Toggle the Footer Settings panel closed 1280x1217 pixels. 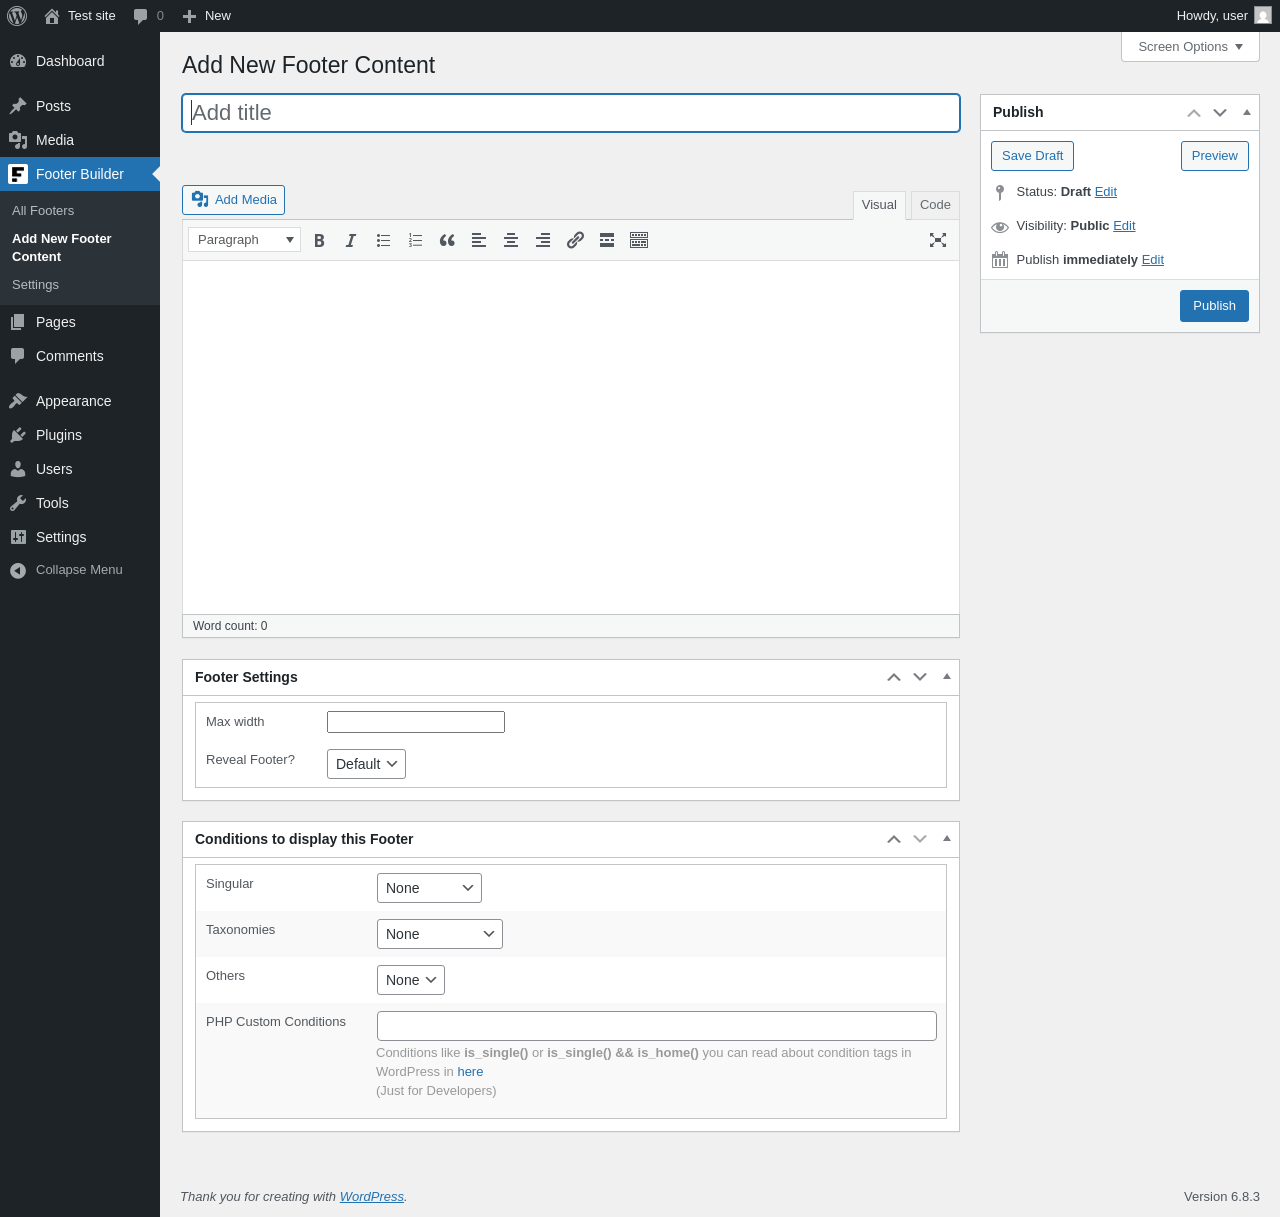(x=946, y=677)
